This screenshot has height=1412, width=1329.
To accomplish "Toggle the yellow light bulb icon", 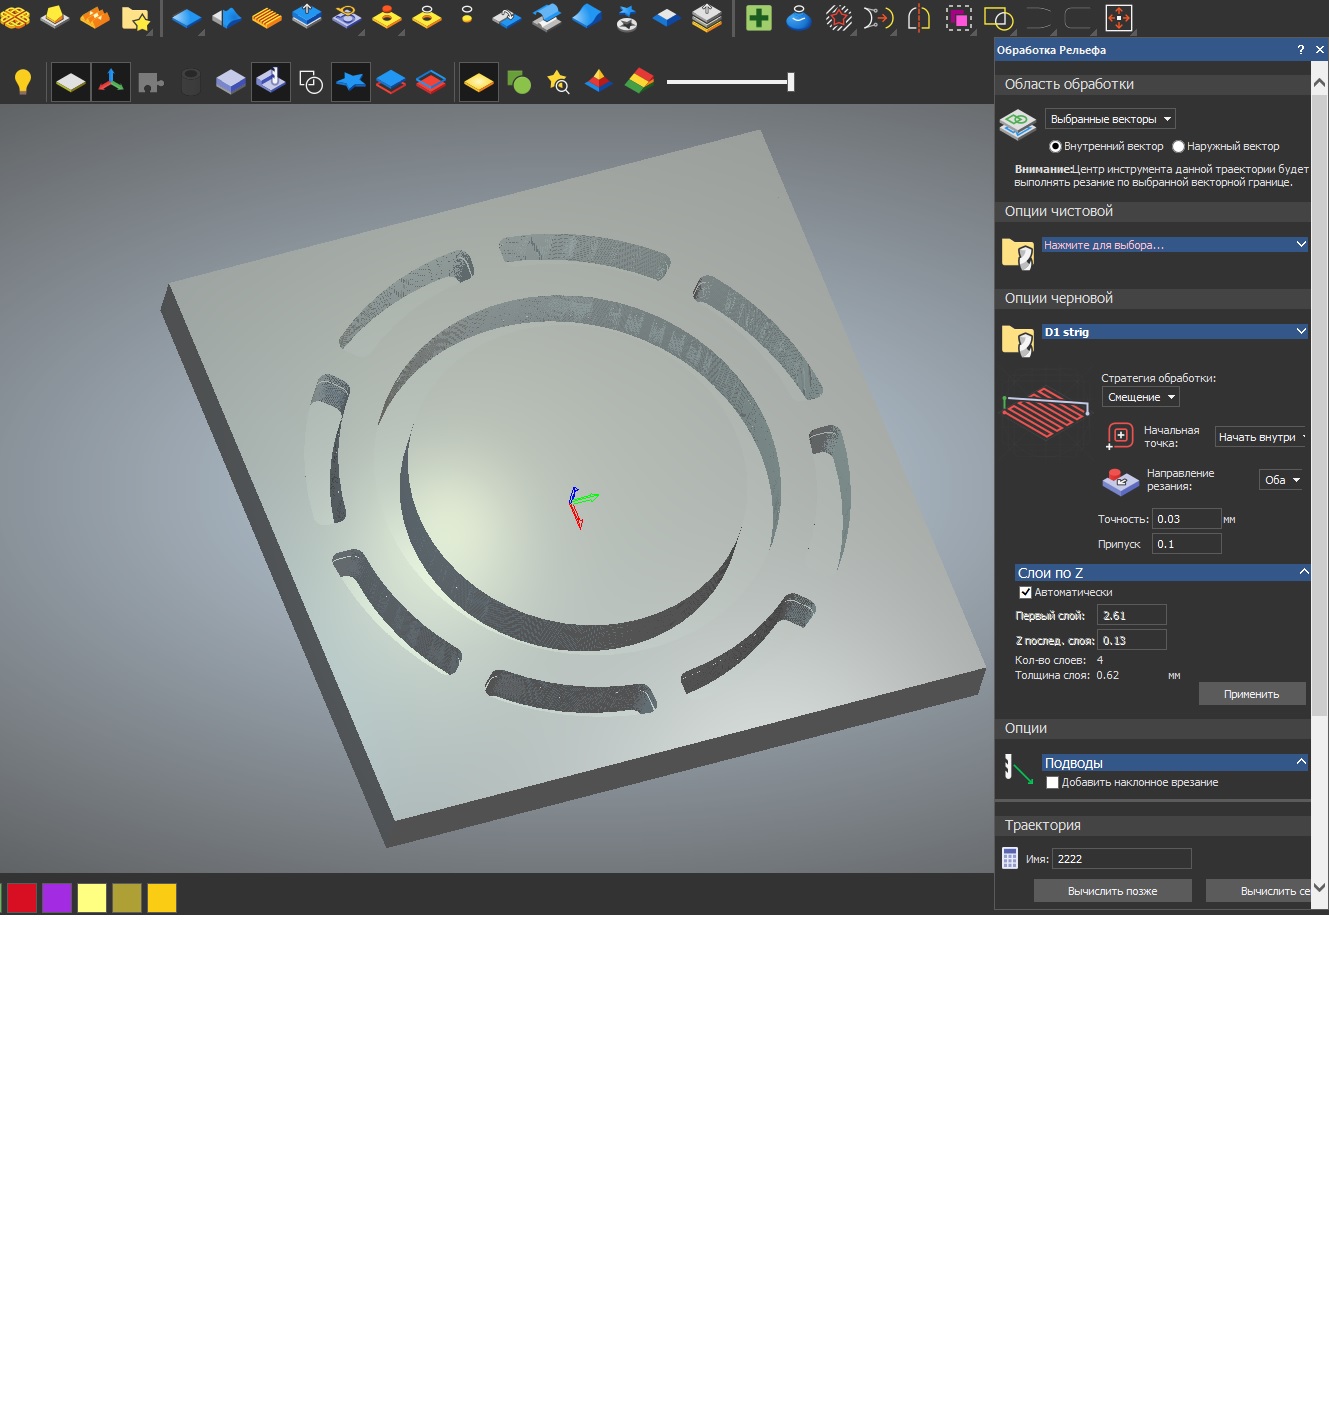I will (x=23, y=82).
